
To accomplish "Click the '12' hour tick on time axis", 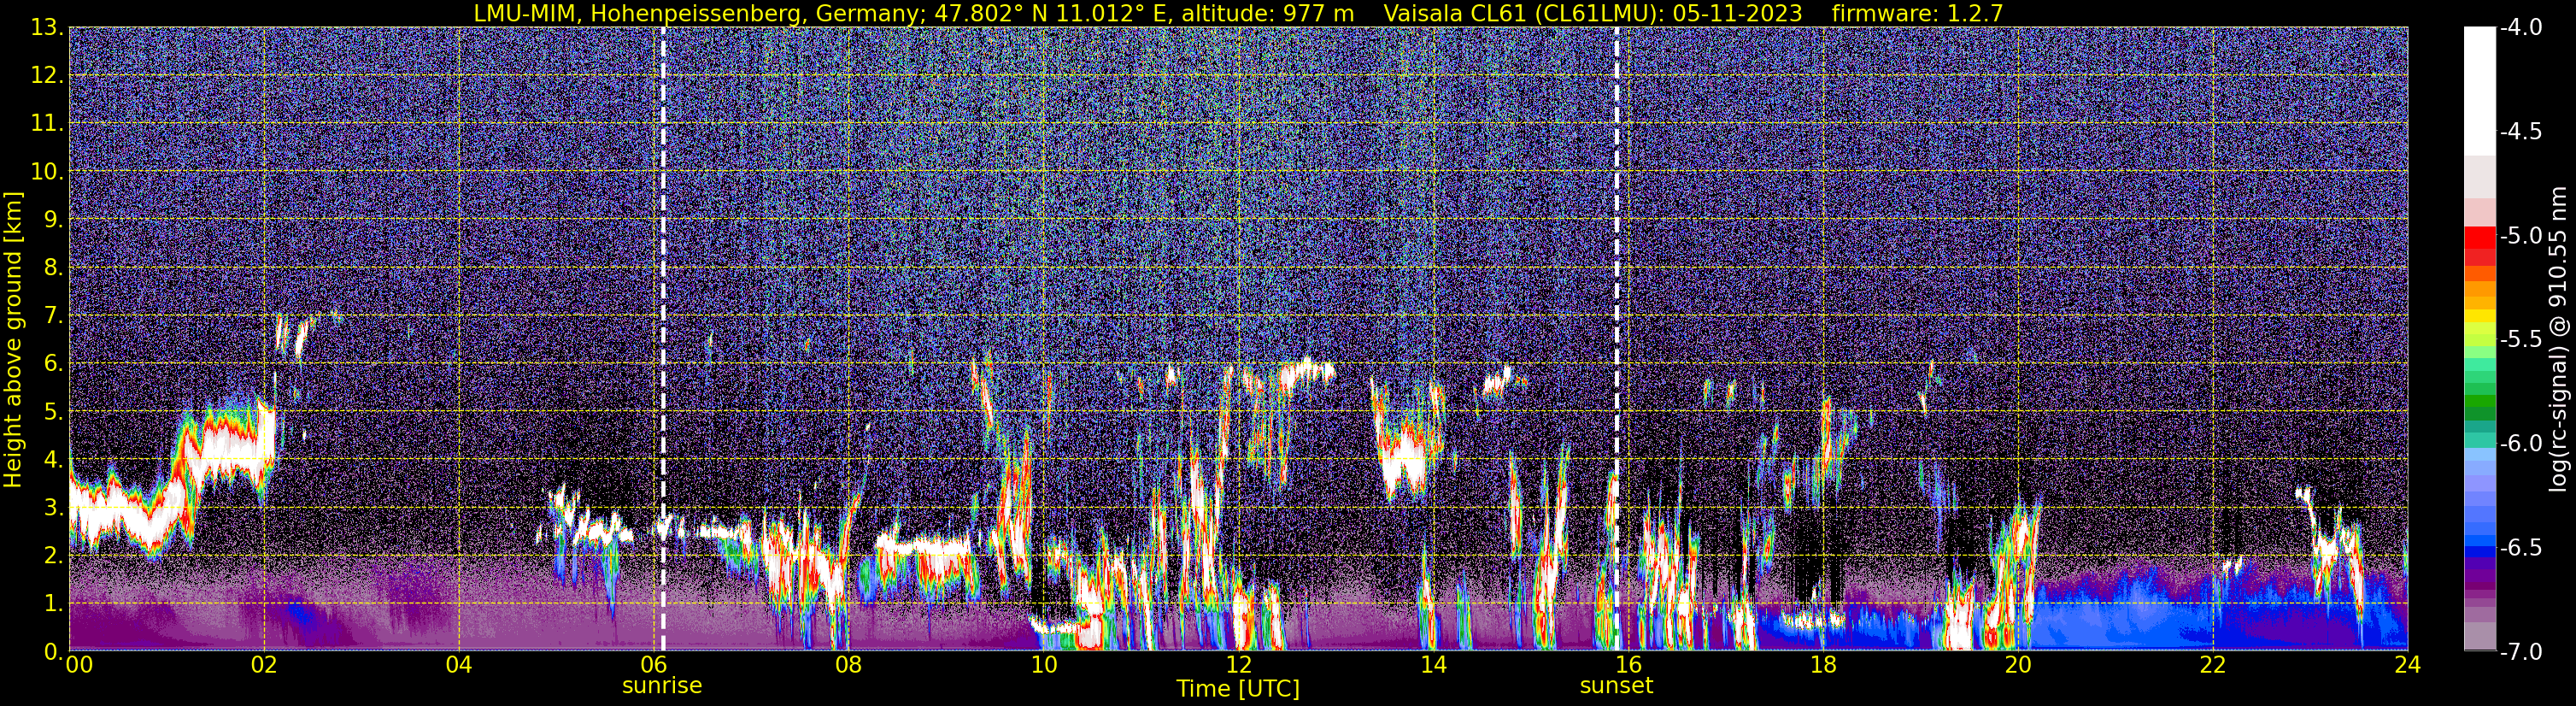I will click(x=1239, y=666).
